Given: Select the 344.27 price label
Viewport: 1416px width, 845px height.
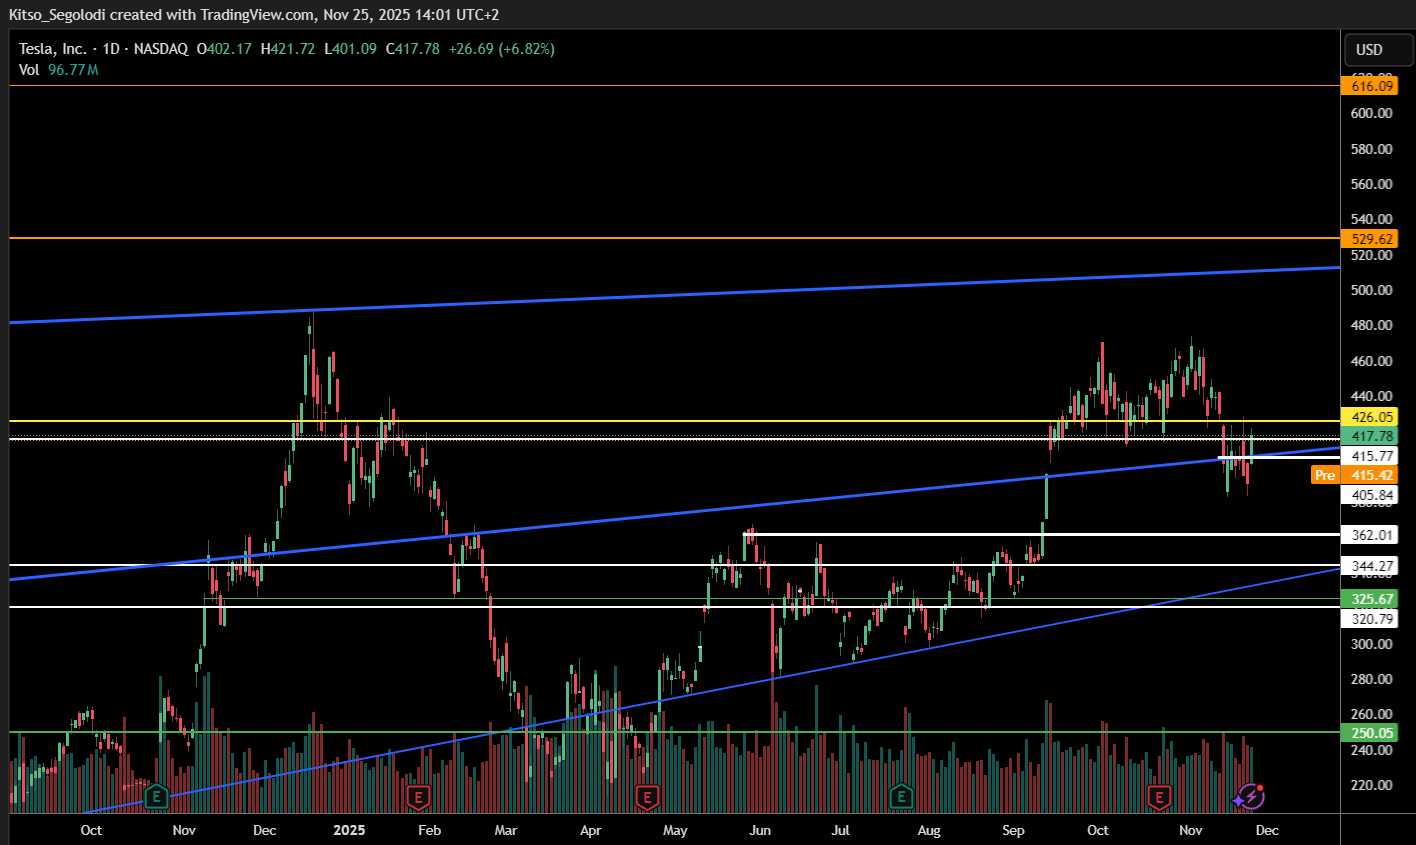Looking at the screenshot, I should click(x=1372, y=566).
